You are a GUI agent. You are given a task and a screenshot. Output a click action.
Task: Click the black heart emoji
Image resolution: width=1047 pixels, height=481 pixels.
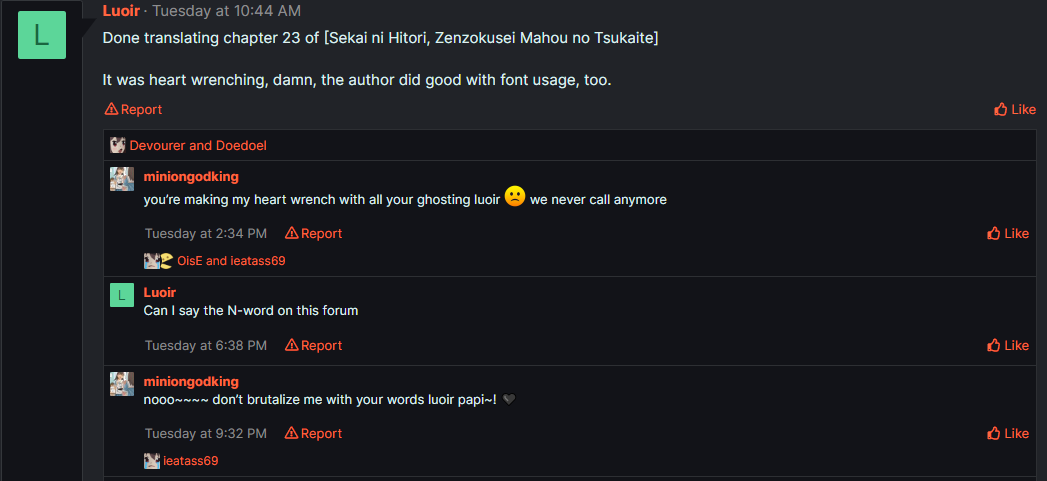pyautogui.click(x=509, y=400)
